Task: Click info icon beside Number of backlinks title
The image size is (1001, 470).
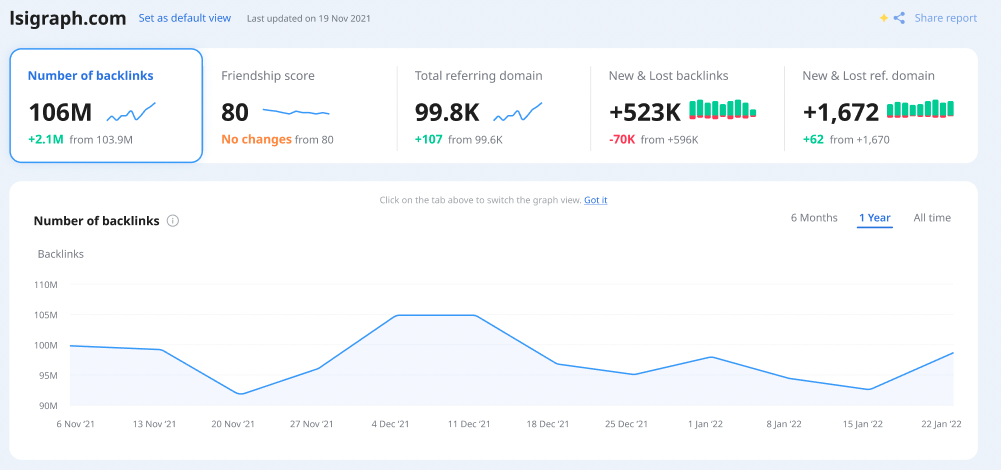Action: click(x=173, y=221)
